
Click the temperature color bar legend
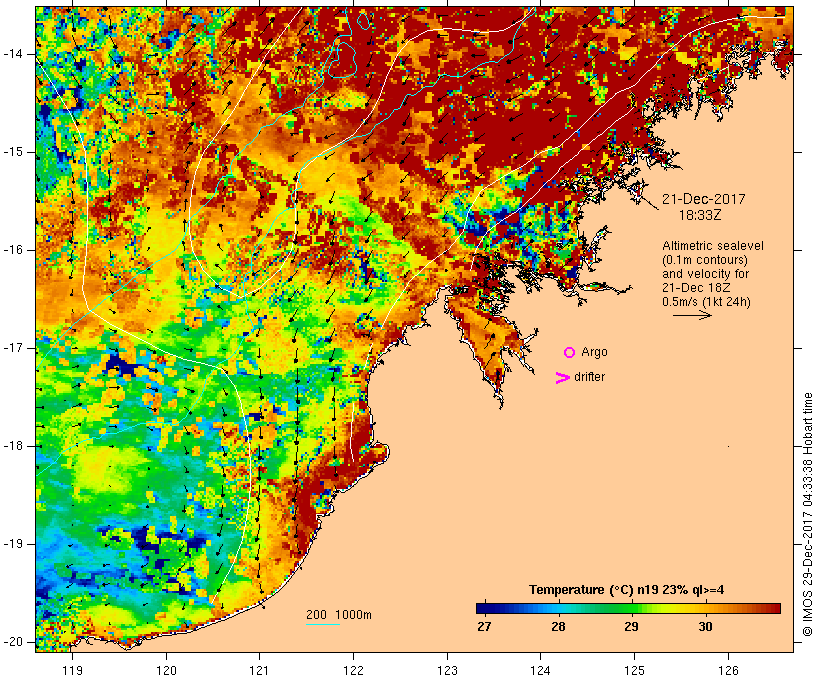628,608
